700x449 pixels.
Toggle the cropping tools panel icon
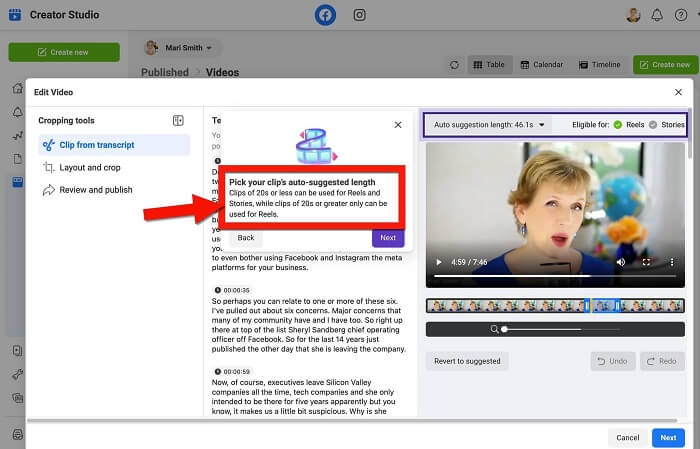click(x=178, y=121)
